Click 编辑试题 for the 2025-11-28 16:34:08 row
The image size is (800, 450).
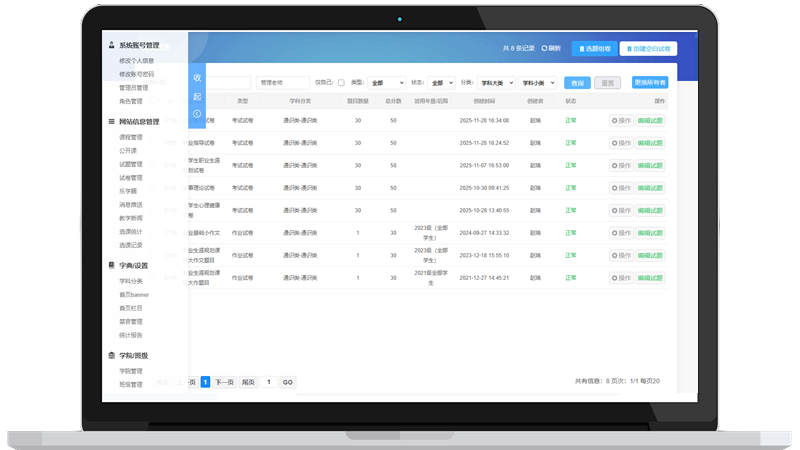[650, 120]
